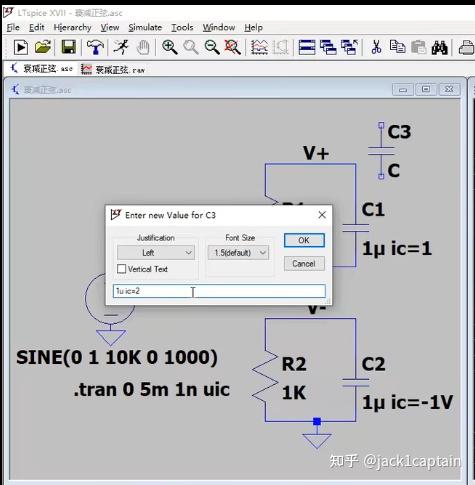Viewport: 475px width, 485px height.
Task: Open the Hierarchy menu
Action: click(x=72, y=27)
